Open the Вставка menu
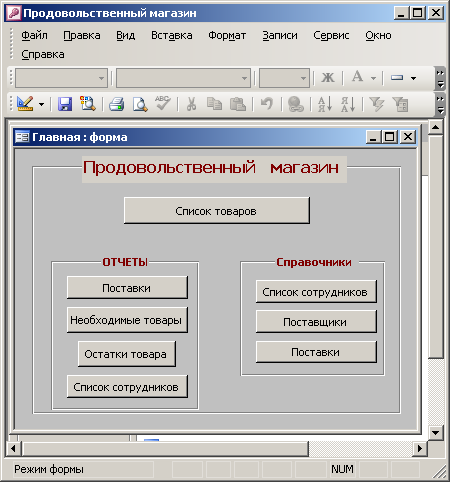450x482 pixels. point(172,35)
